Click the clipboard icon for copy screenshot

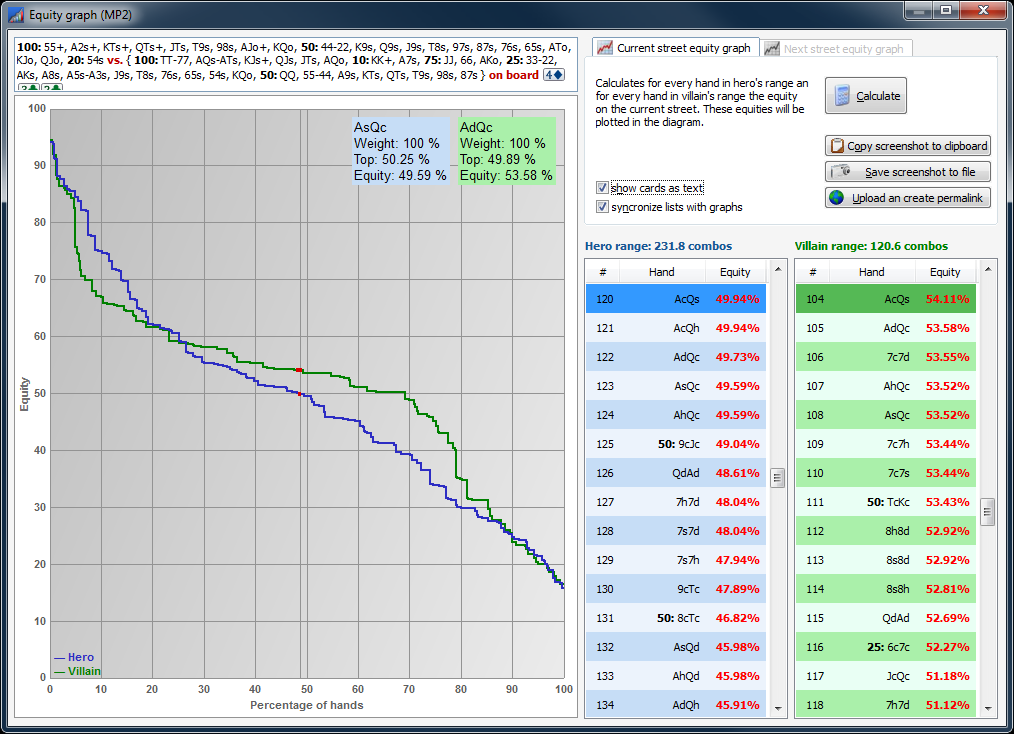(837, 146)
